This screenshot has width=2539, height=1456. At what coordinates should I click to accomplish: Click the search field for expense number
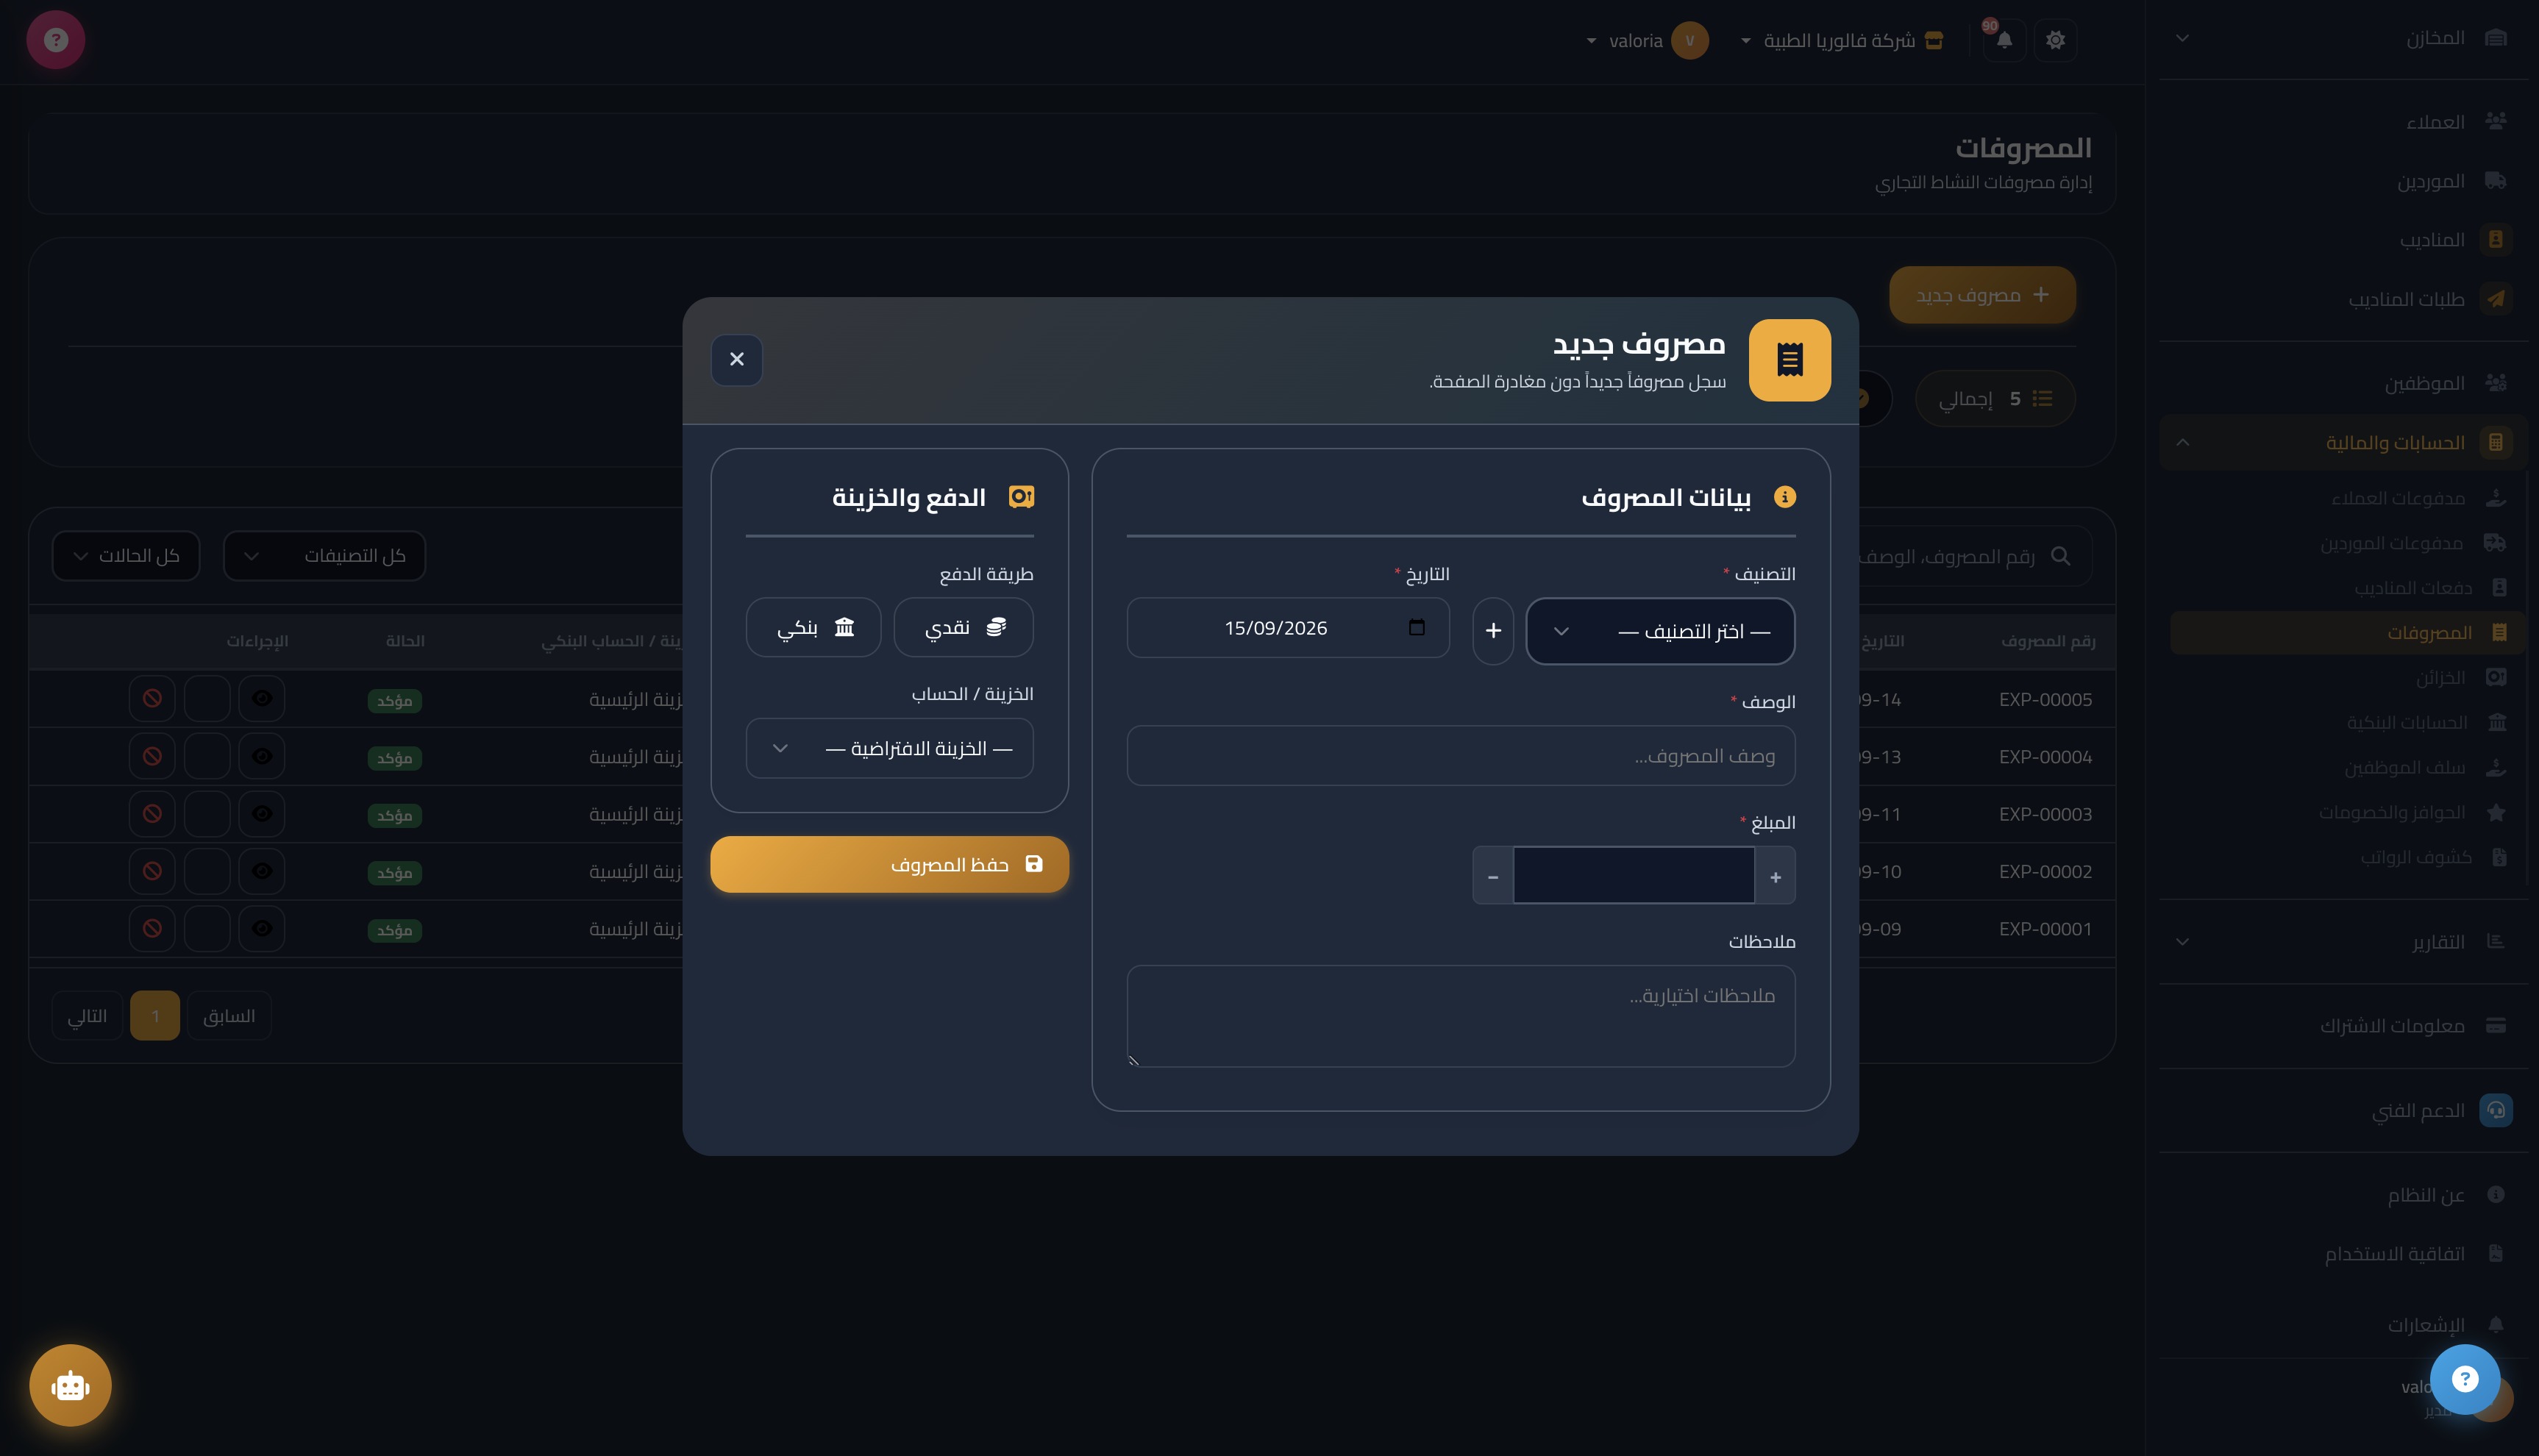pos(1975,556)
